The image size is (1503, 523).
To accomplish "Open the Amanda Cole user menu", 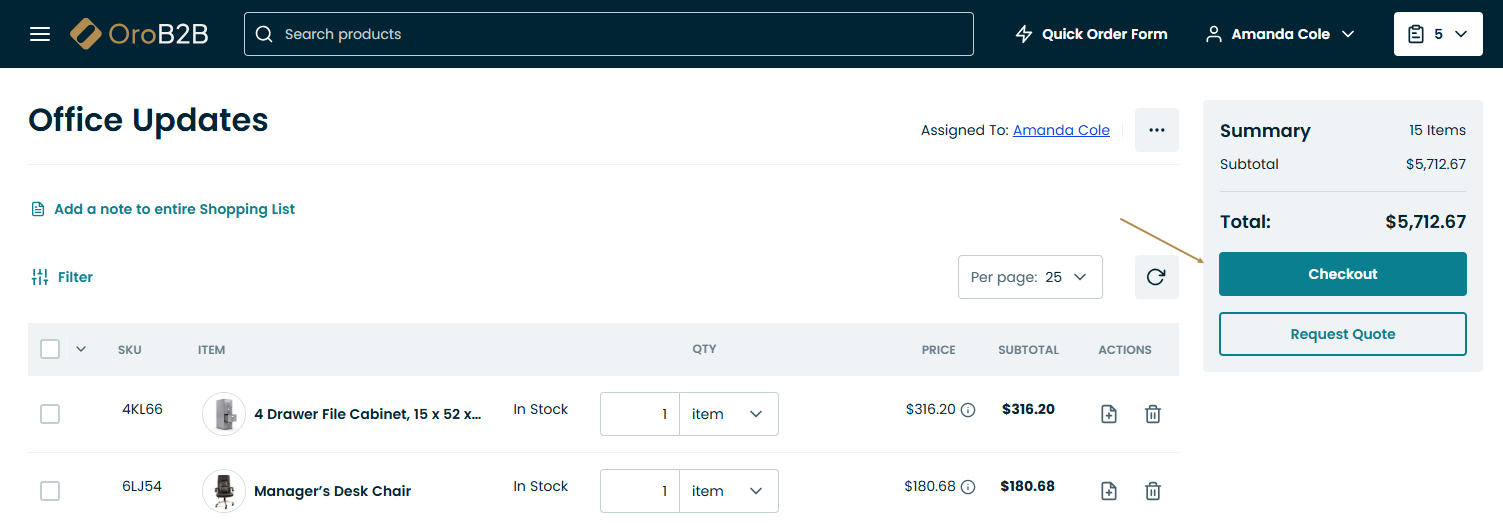I will [x=1280, y=34].
